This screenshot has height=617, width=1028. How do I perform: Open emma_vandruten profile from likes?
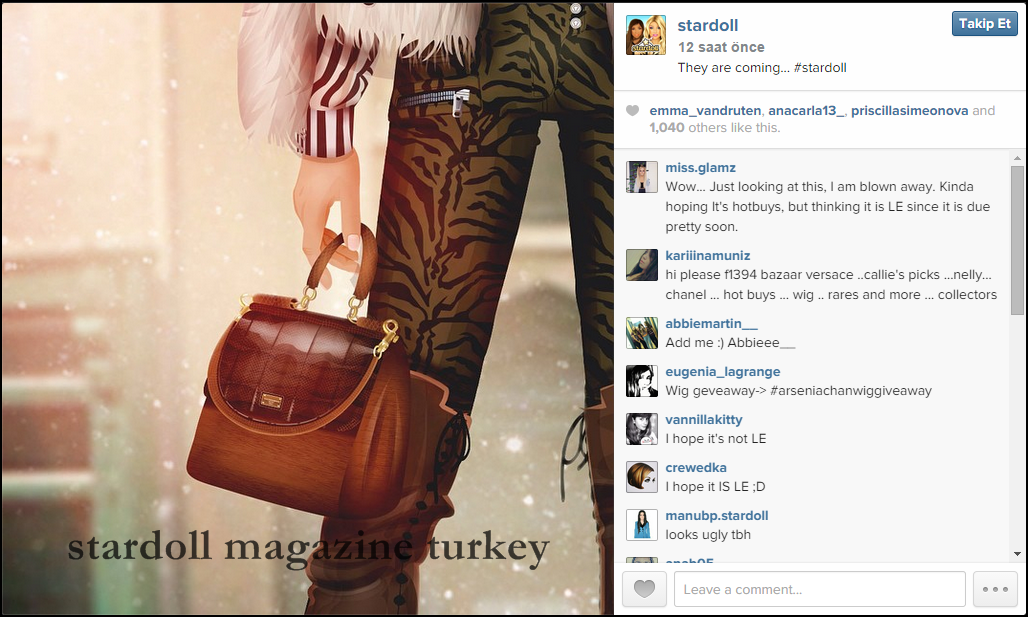[705, 111]
